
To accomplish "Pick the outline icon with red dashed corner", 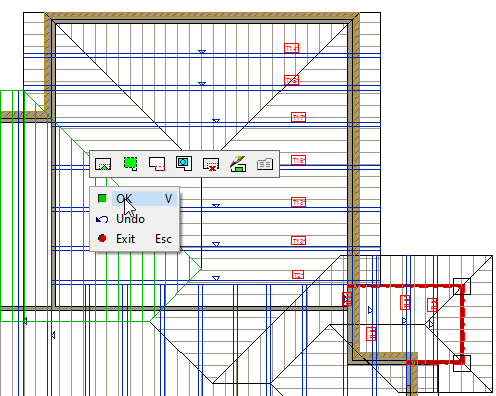I will 157,164.
